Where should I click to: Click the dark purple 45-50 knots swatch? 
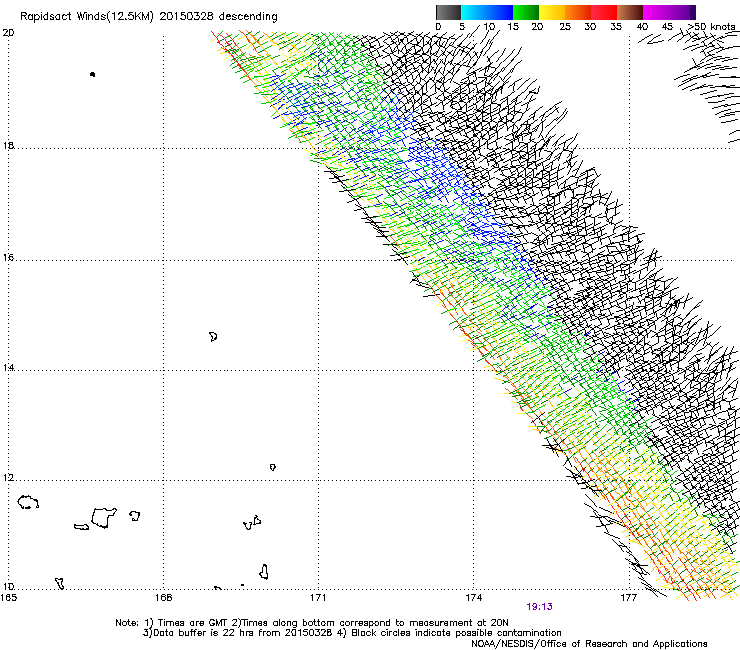point(682,12)
